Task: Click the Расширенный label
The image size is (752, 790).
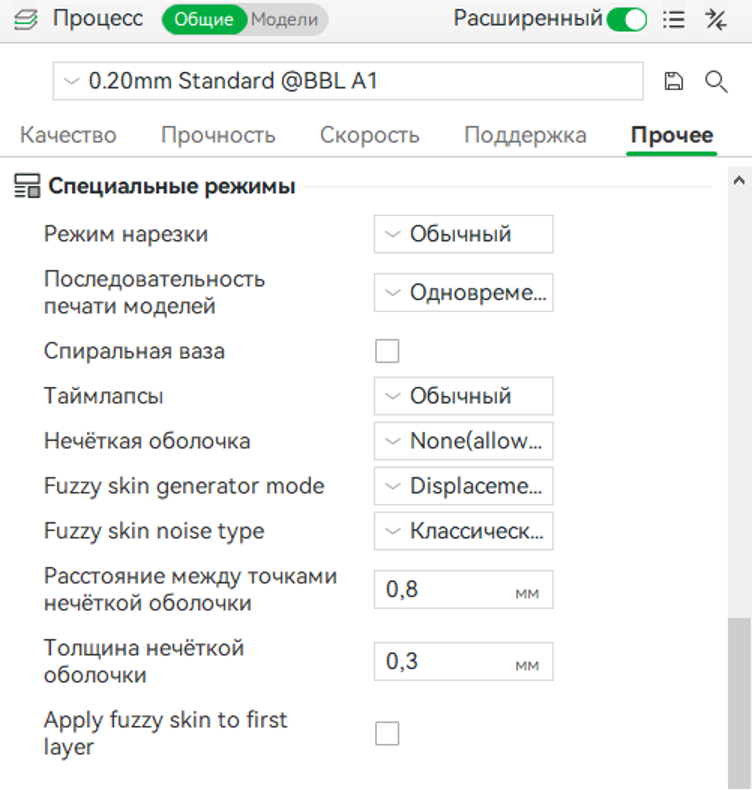Action: [527, 19]
